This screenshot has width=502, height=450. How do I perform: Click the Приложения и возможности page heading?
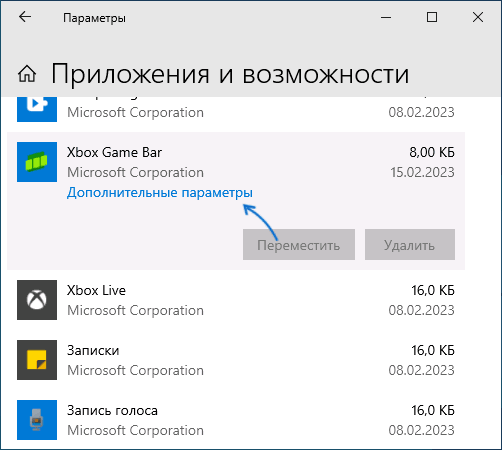click(230, 75)
